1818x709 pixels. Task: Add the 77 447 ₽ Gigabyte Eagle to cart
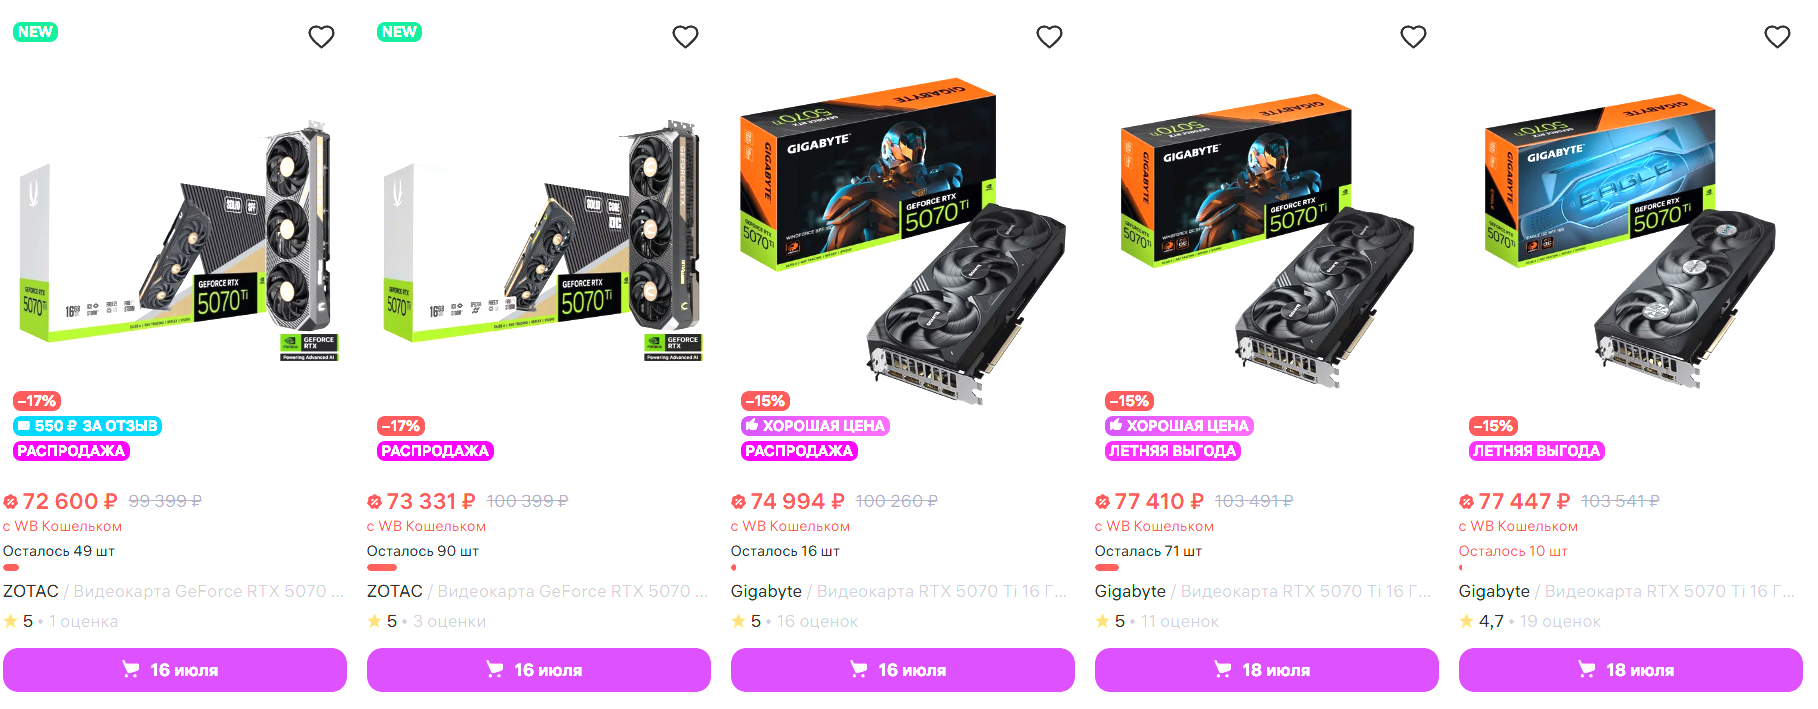pos(1631,670)
